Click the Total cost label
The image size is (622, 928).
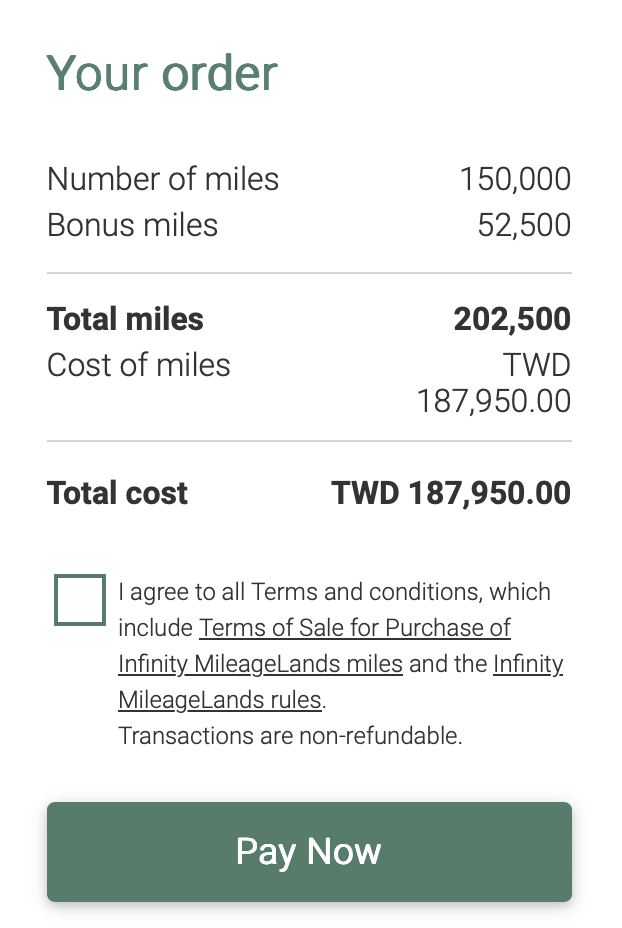116,493
